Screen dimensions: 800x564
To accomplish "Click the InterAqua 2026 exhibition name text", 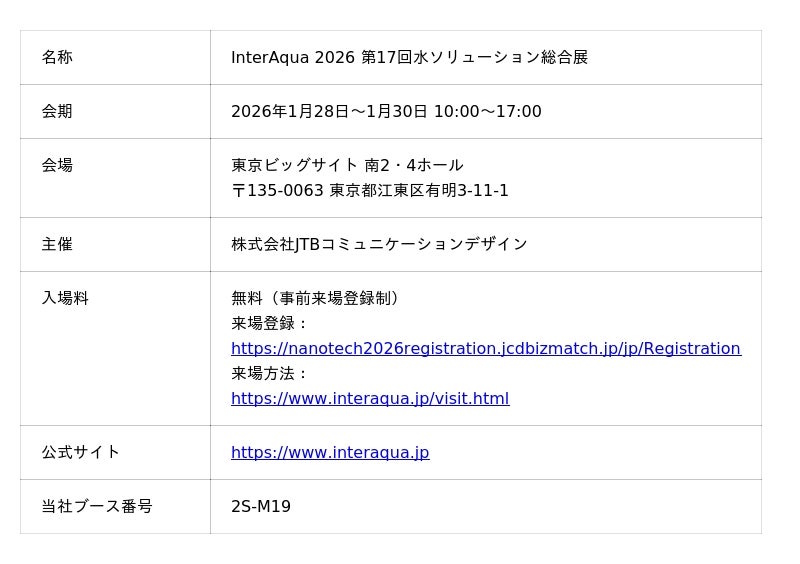I will (x=409, y=58).
